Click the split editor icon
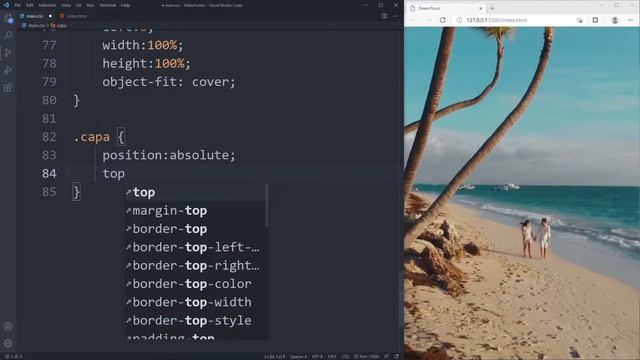Image resolution: width=640 pixels, height=360 pixels. (384, 16)
